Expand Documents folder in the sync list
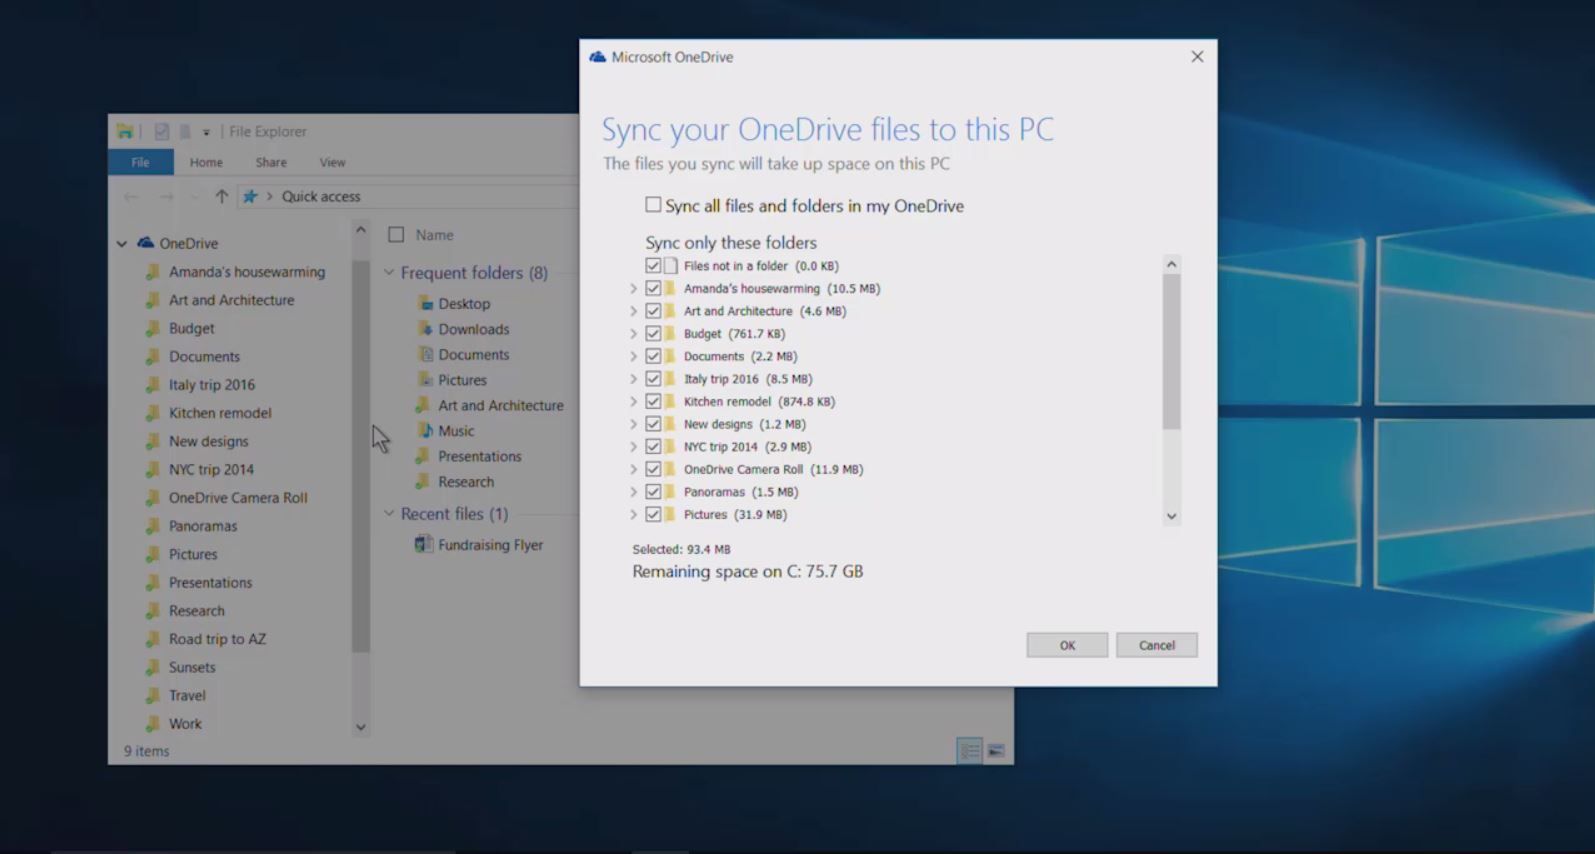The height and width of the screenshot is (854, 1595). [633, 356]
